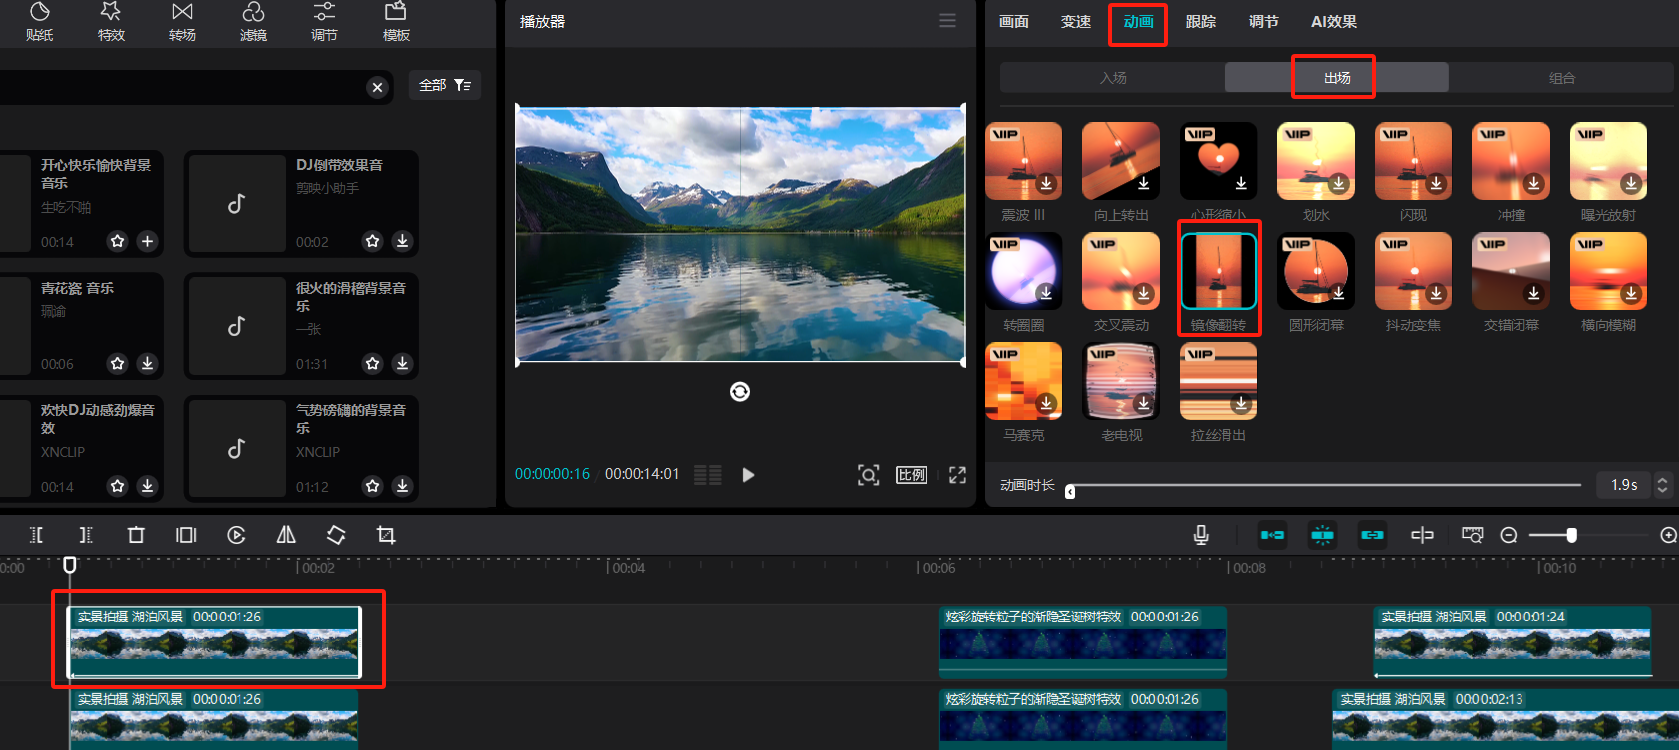Download the 气势磅礴的背景音乐 track
This screenshot has width=1679, height=750.
[402, 486]
